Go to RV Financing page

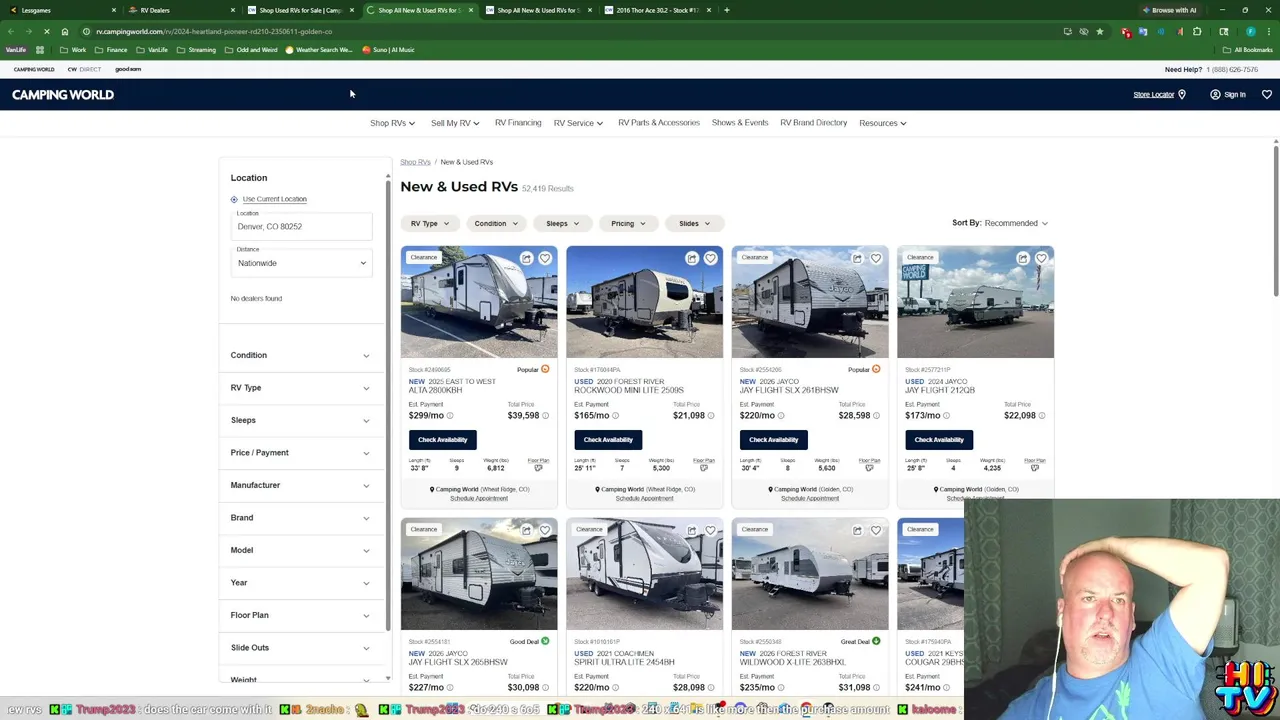click(x=518, y=123)
